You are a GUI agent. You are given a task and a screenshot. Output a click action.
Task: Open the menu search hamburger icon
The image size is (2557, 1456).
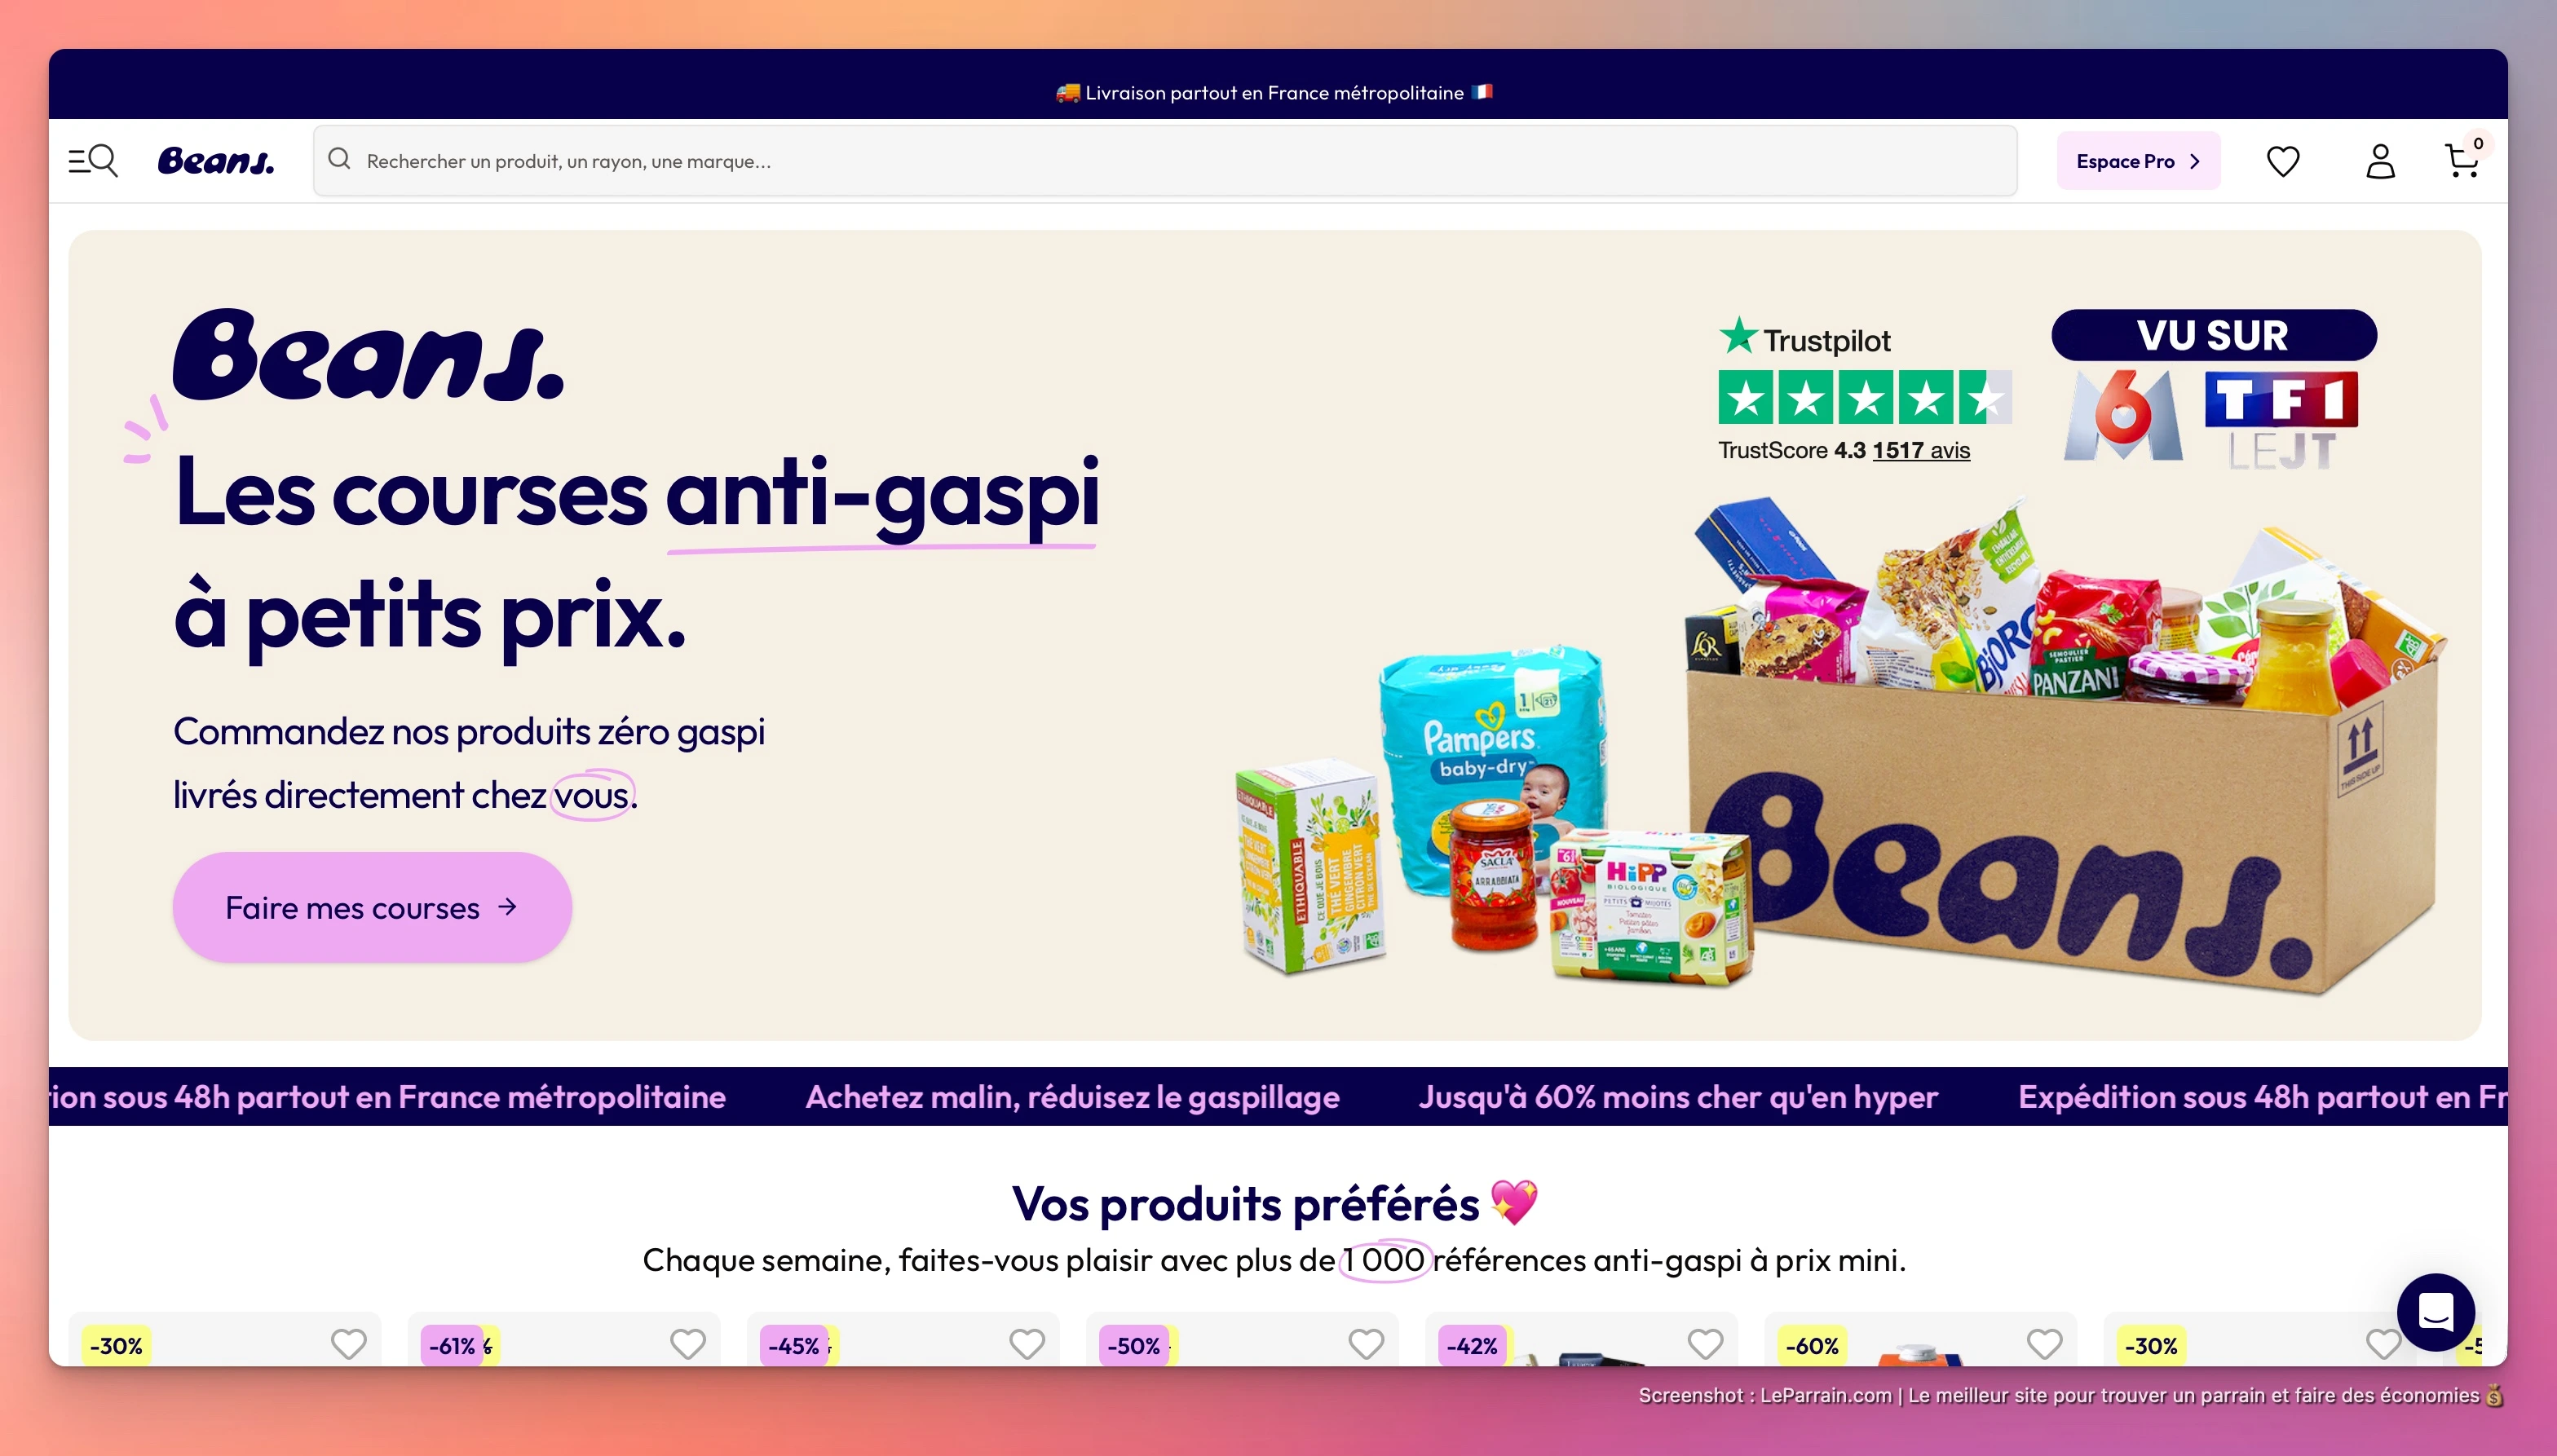93,161
